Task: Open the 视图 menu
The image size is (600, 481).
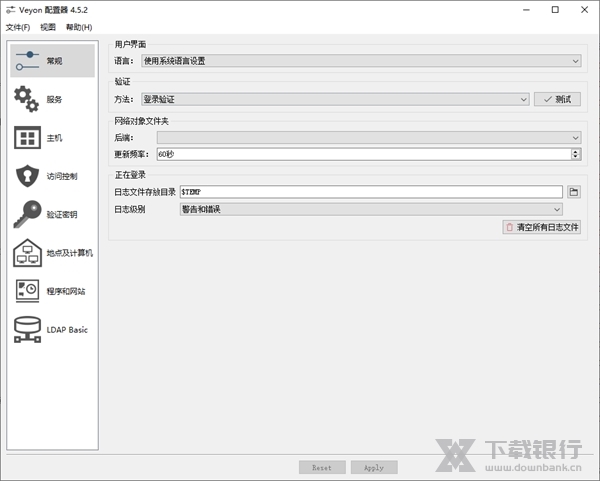Action: (x=48, y=27)
